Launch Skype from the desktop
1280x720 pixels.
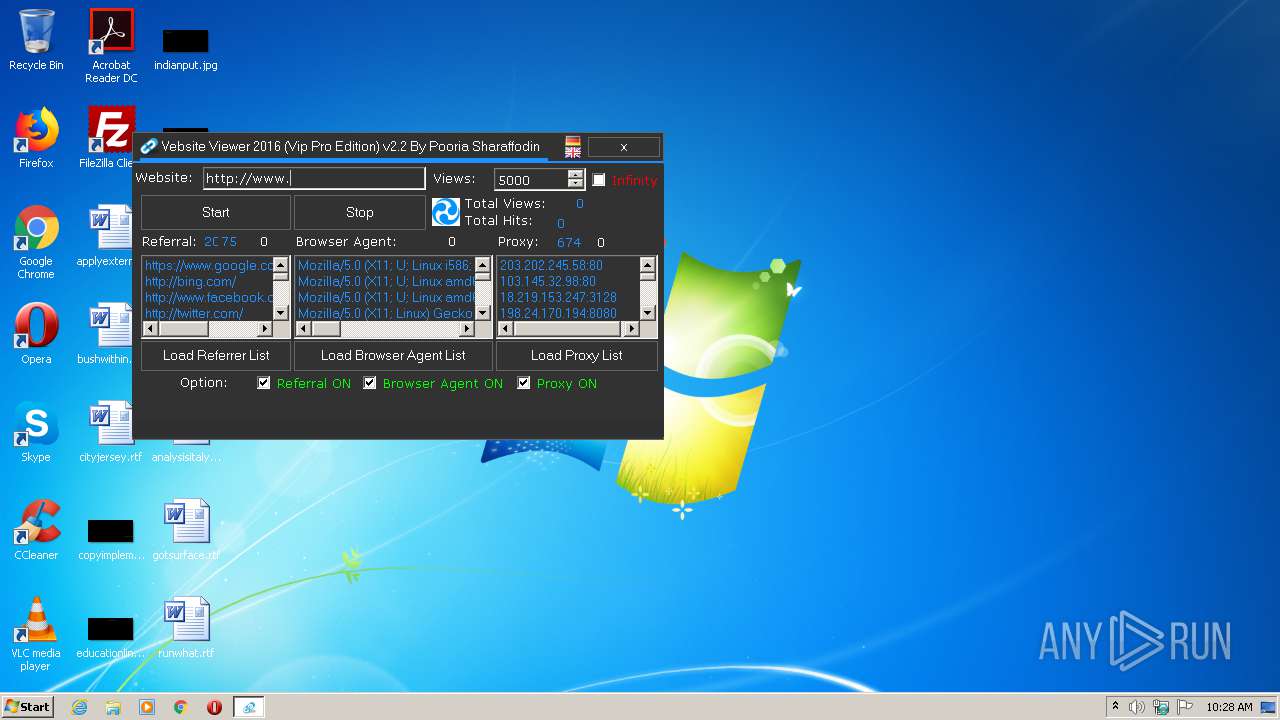click(x=36, y=431)
